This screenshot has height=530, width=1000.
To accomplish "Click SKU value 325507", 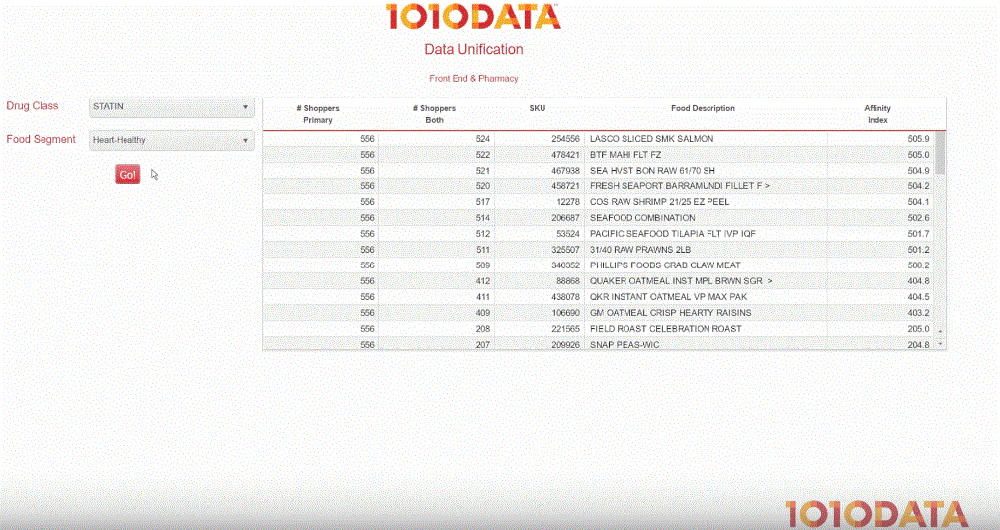I will (x=565, y=250).
